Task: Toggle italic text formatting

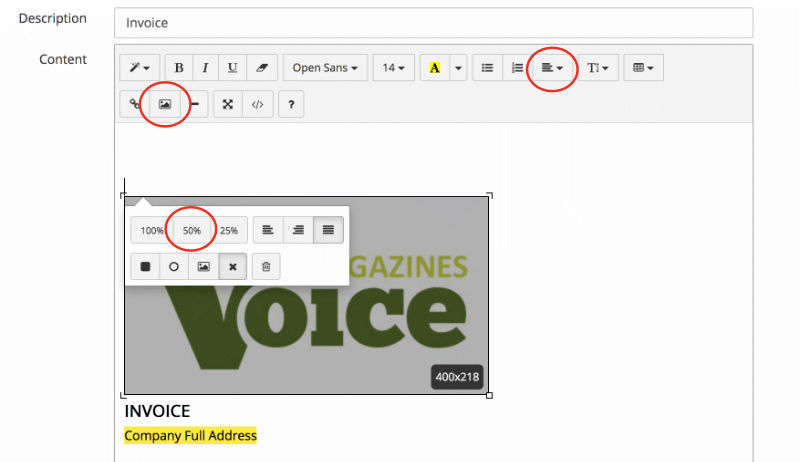Action: tap(205, 68)
